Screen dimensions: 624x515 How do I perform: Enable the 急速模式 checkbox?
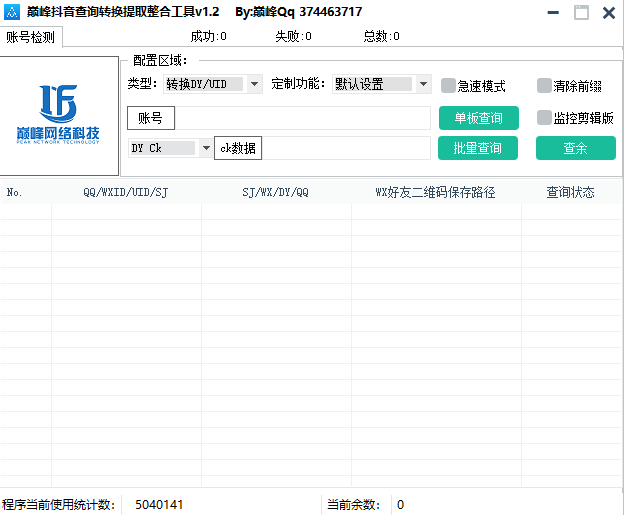coord(448,86)
